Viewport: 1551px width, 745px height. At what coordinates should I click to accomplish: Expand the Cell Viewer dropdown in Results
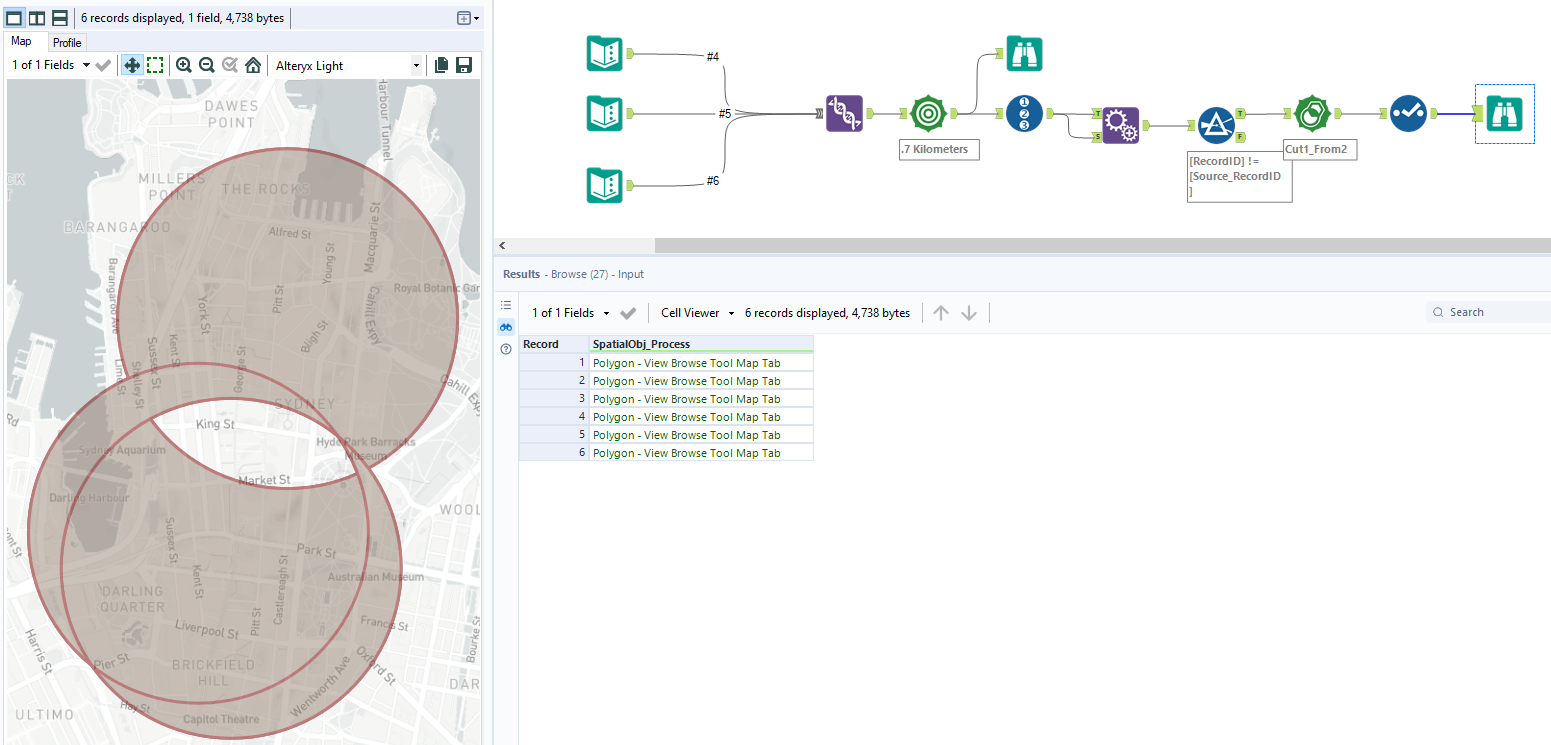coord(696,312)
